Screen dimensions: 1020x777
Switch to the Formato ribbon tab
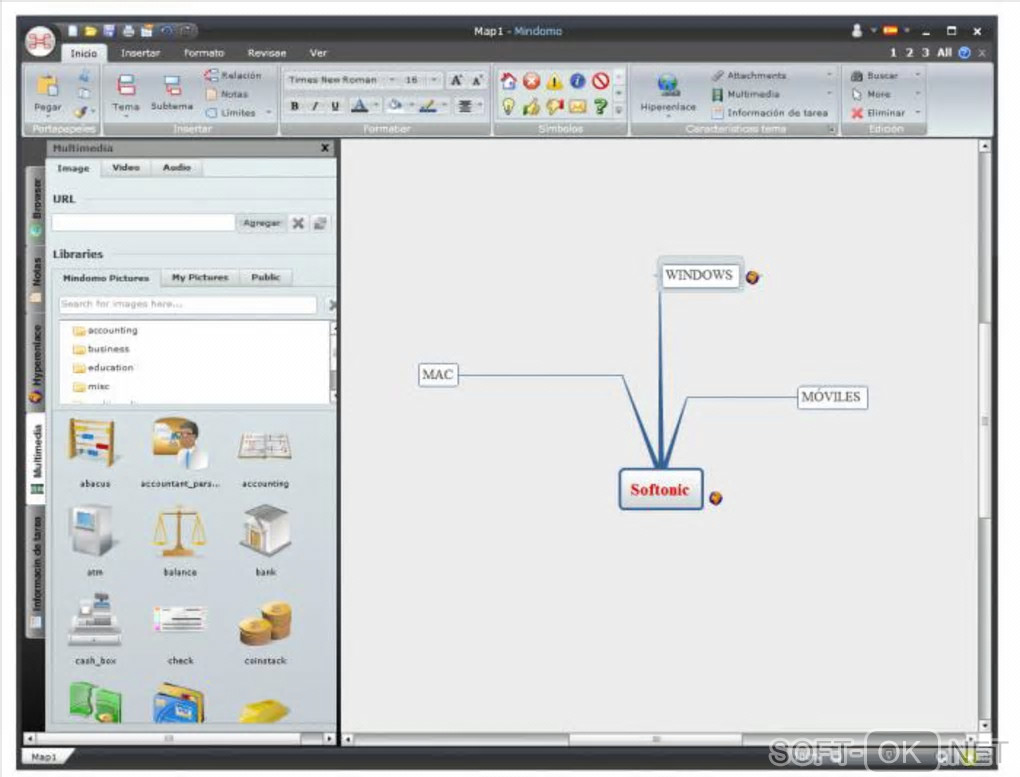point(204,53)
